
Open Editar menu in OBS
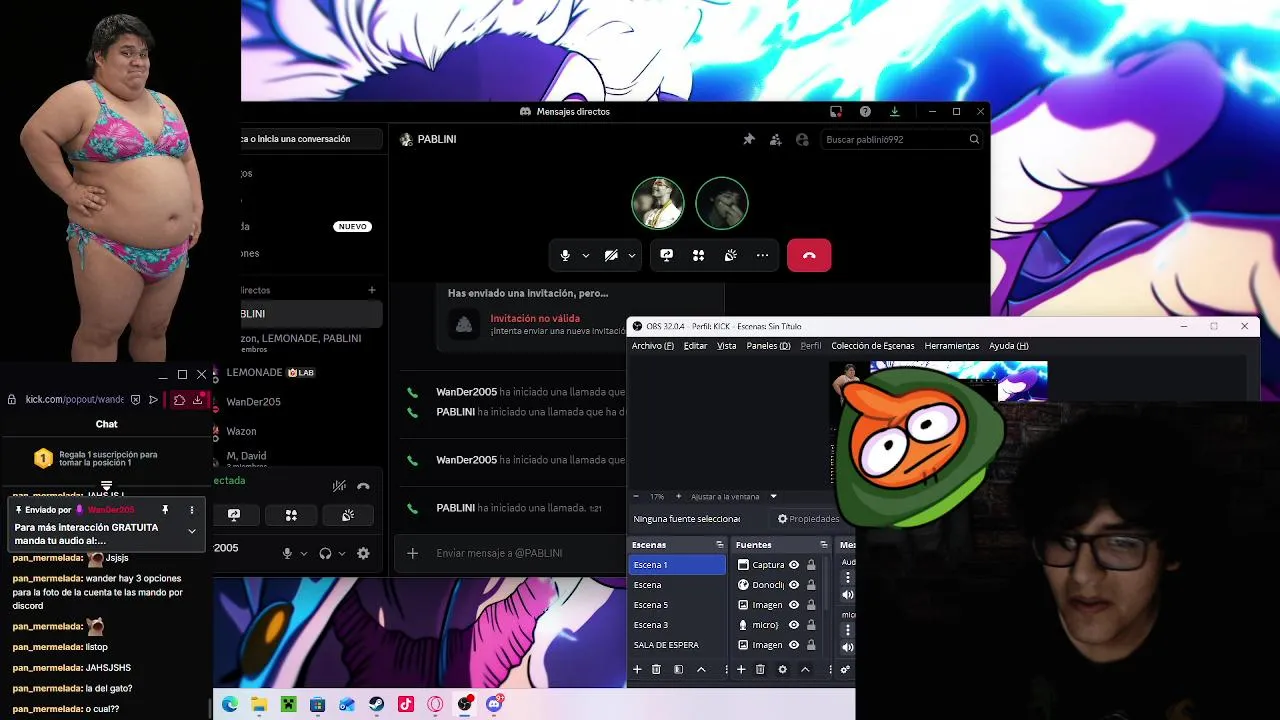[695, 346]
